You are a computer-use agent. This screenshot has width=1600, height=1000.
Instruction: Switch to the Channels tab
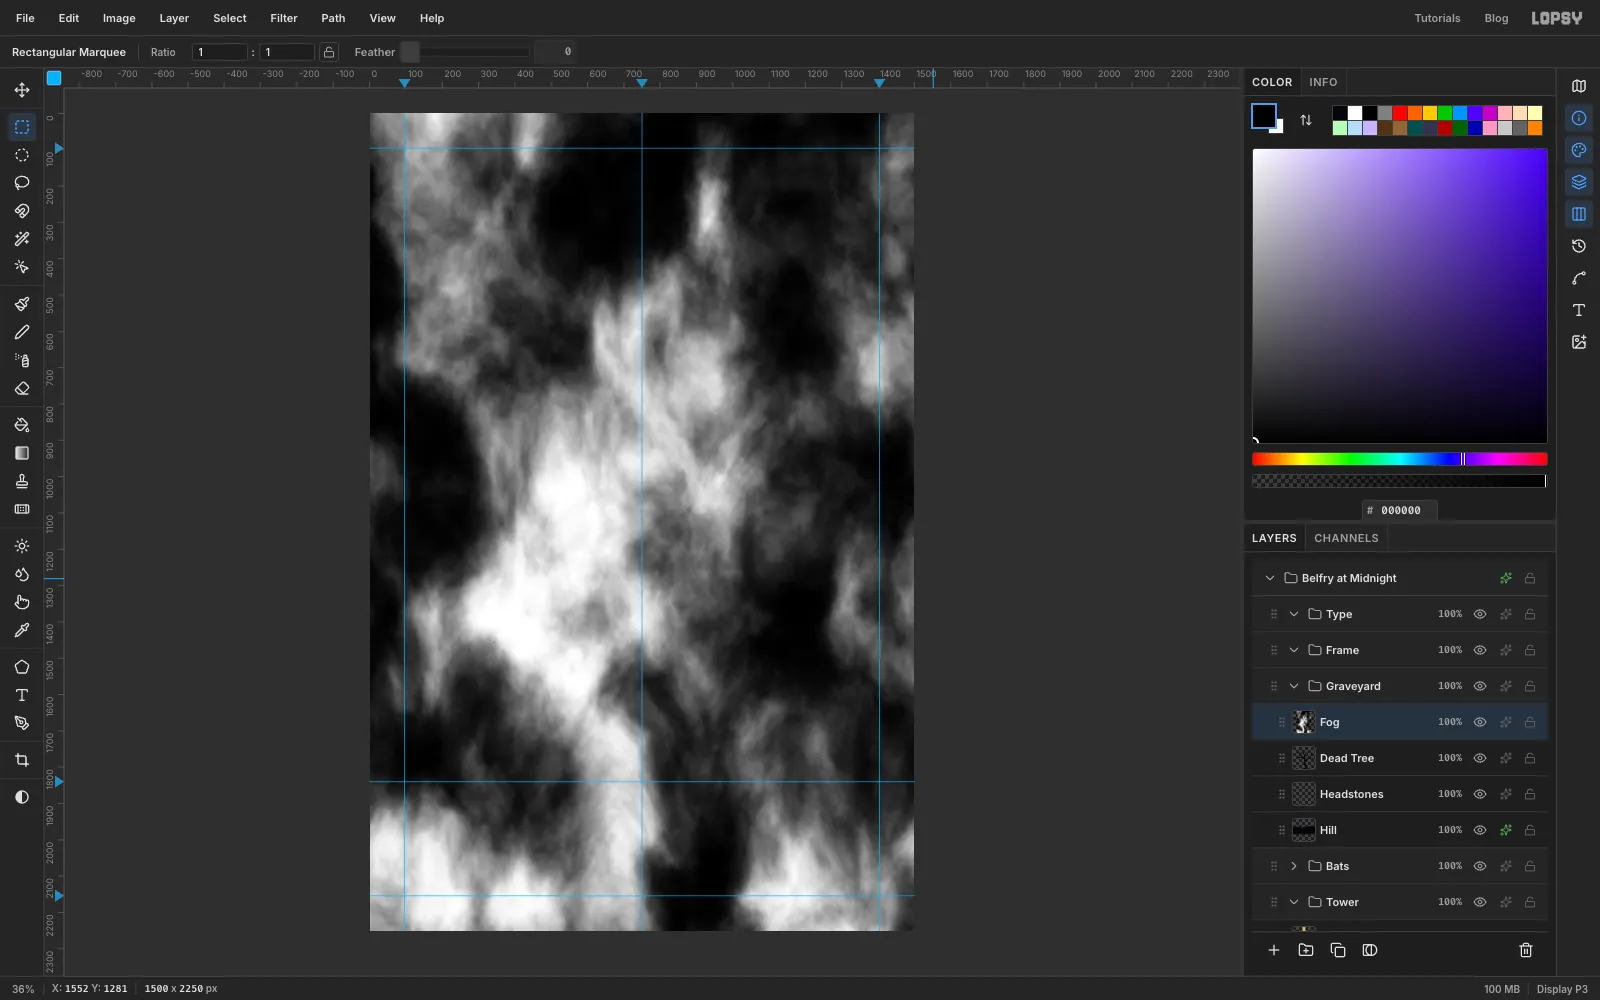1346,538
